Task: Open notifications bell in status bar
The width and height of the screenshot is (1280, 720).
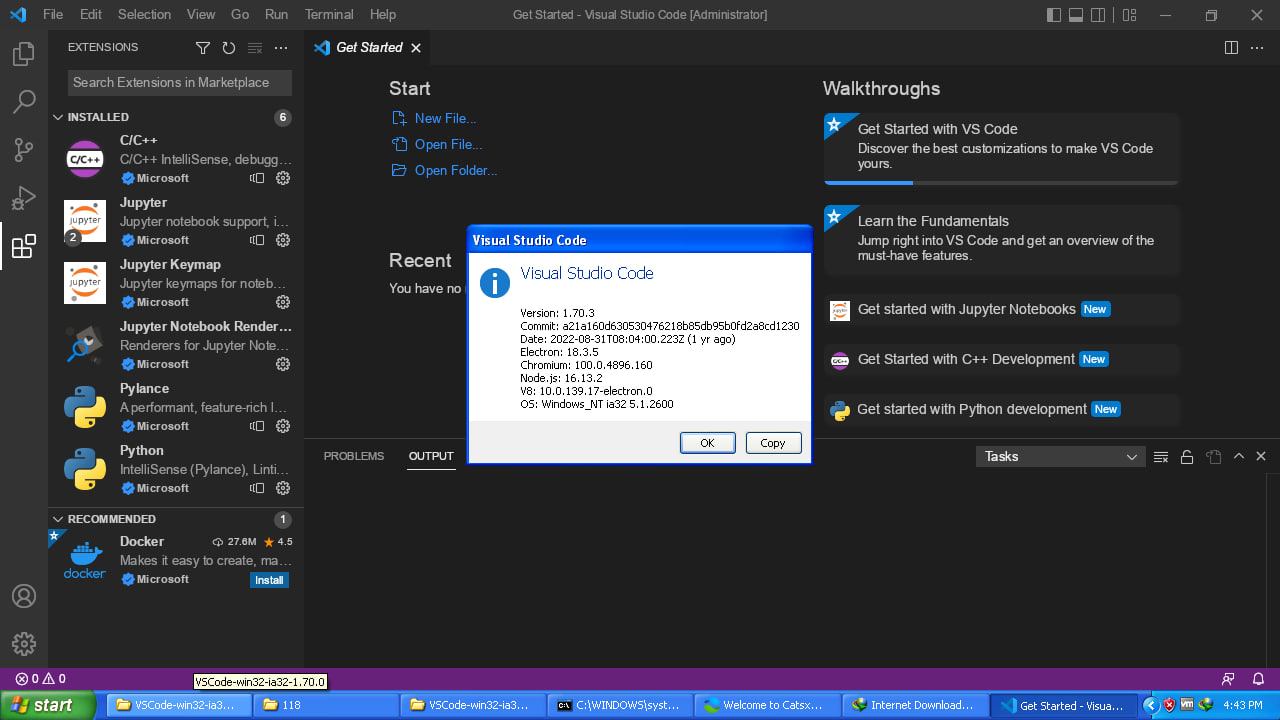Action: (x=1259, y=679)
